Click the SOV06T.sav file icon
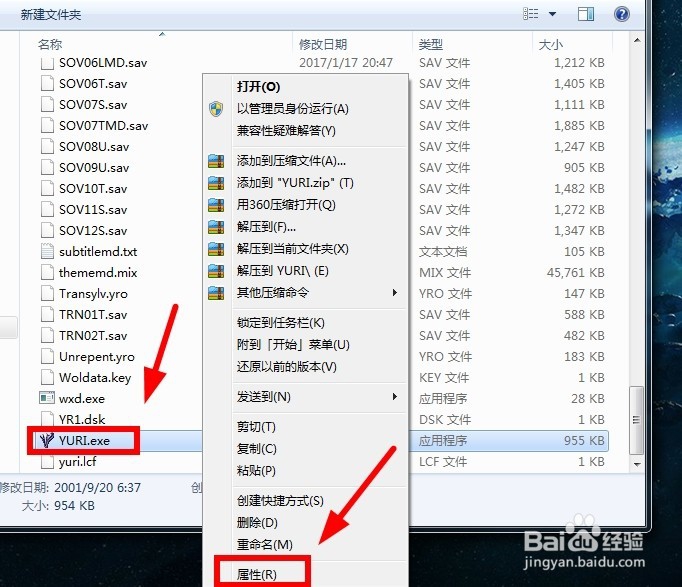Image resolution: width=682 pixels, height=587 pixels. tap(47, 83)
